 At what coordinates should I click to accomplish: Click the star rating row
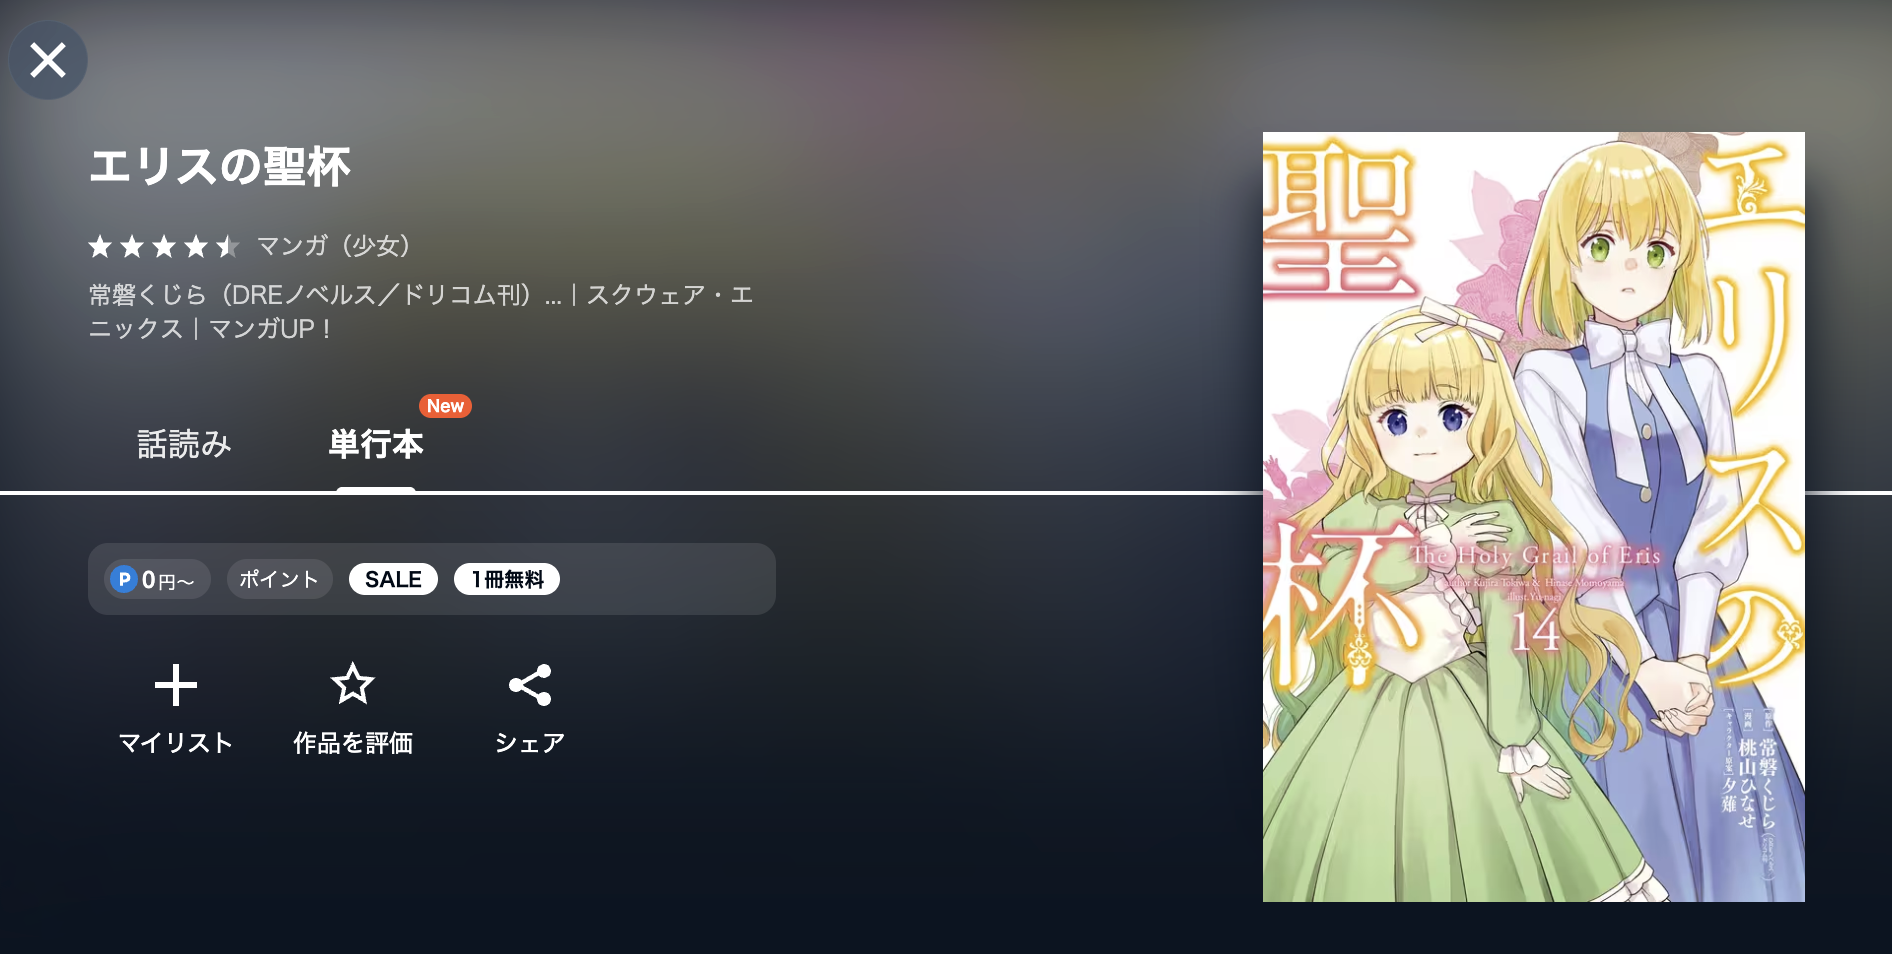click(164, 246)
